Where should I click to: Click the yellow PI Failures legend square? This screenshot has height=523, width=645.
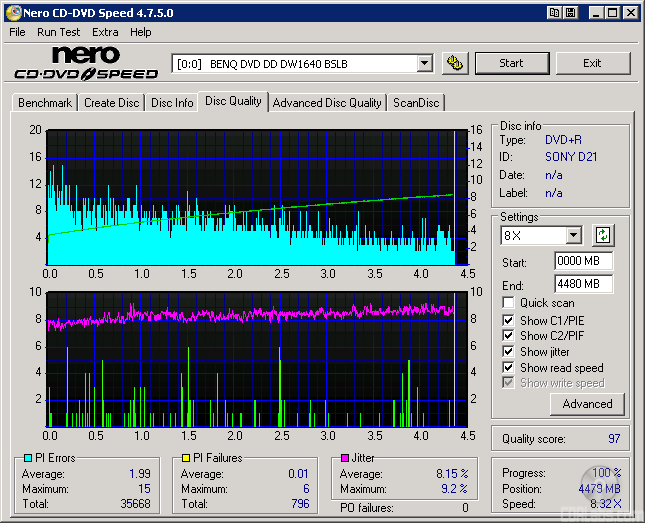click(186, 458)
